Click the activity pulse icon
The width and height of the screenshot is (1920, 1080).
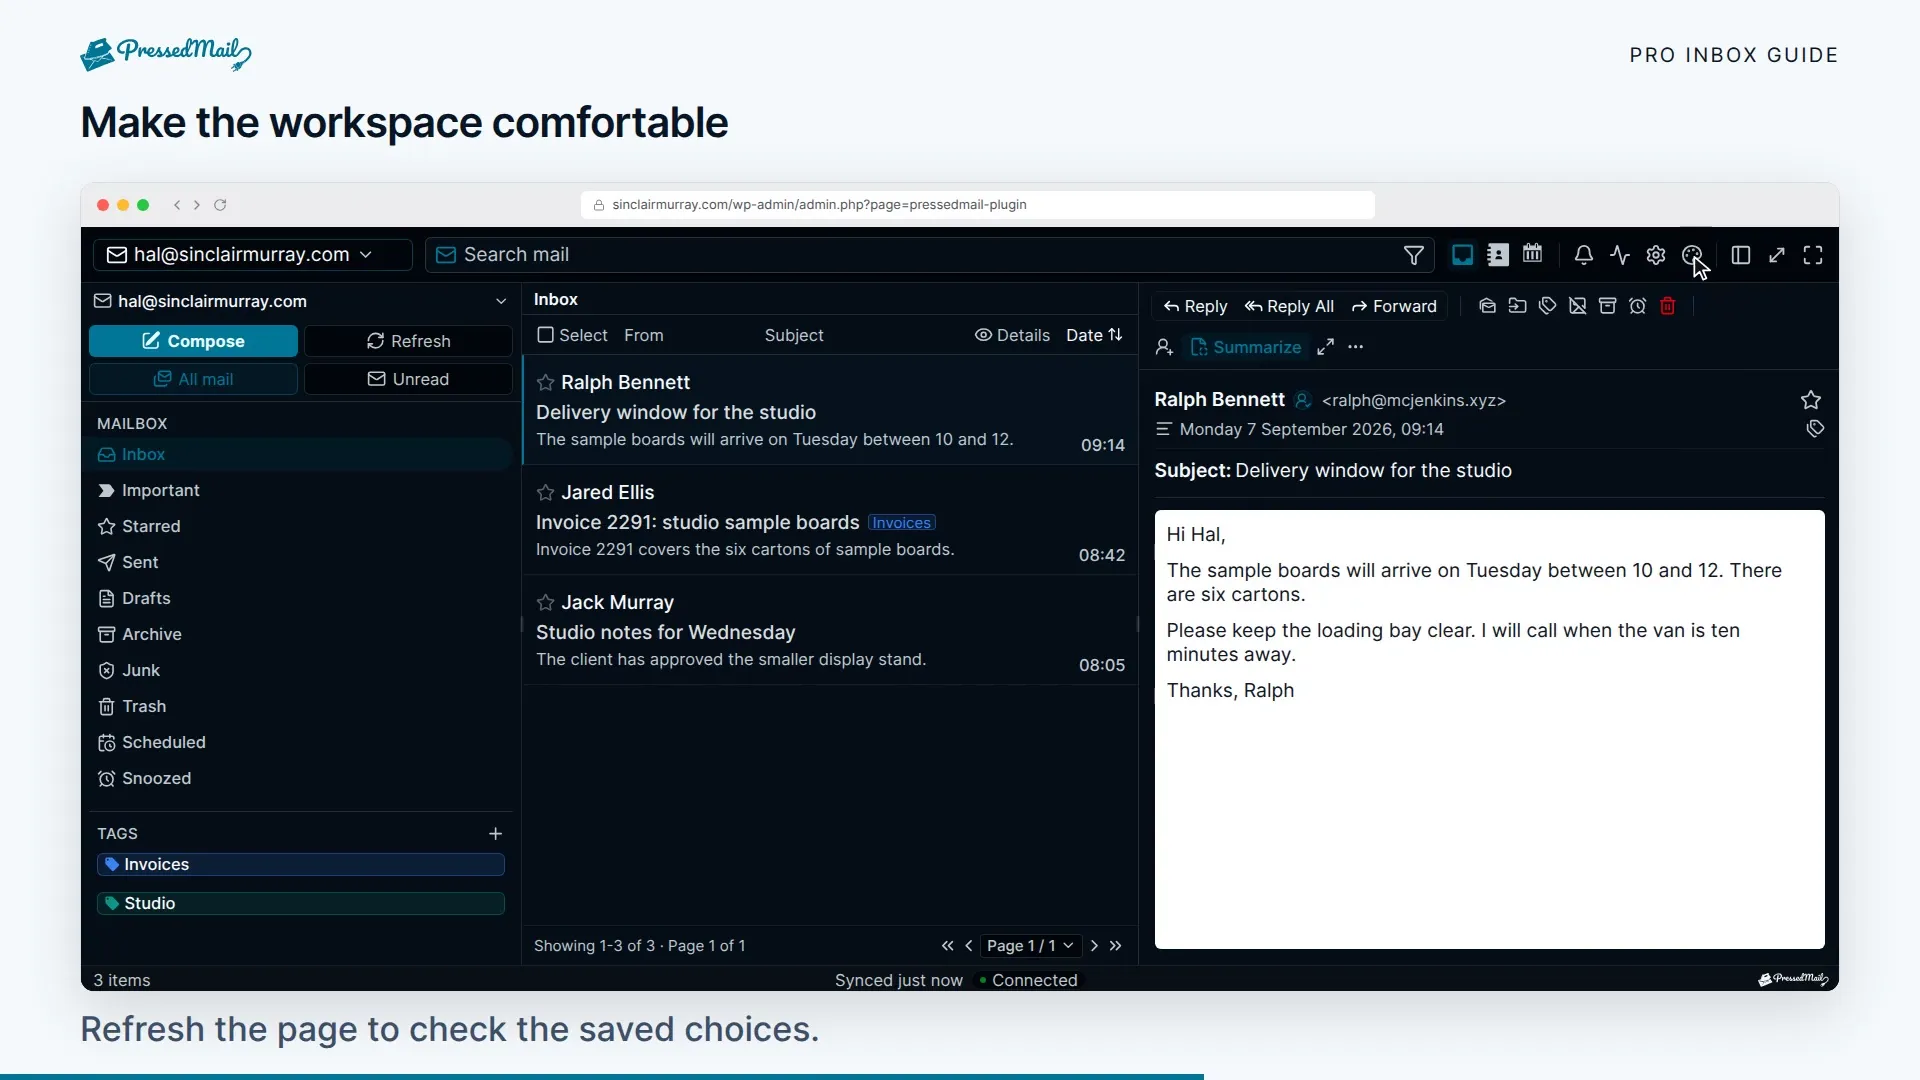[1620, 255]
